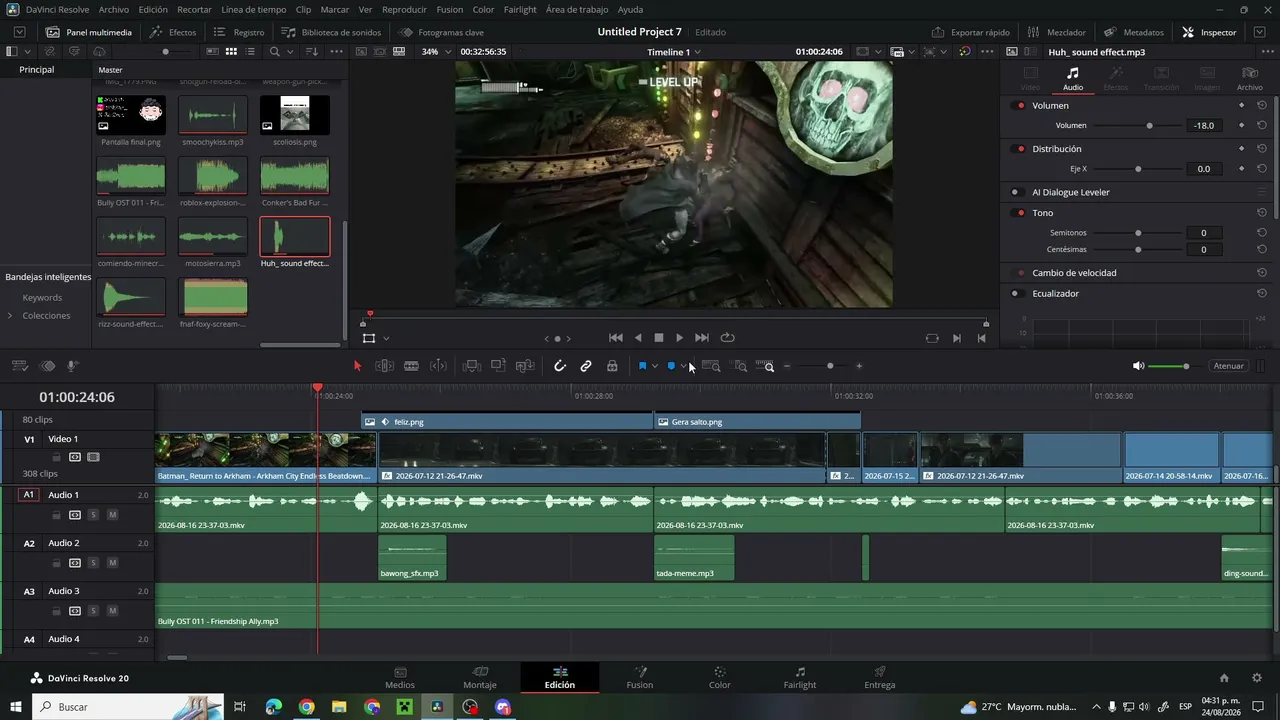The width and height of the screenshot is (1280, 720).
Task: Play the timeline forward
Action: (x=680, y=338)
